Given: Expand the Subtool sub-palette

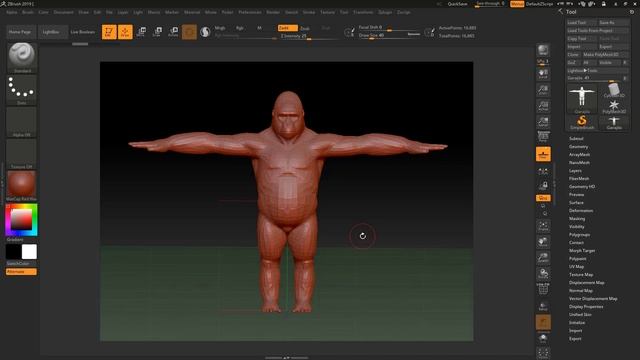Looking at the screenshot, I should (x=576, y=139).
